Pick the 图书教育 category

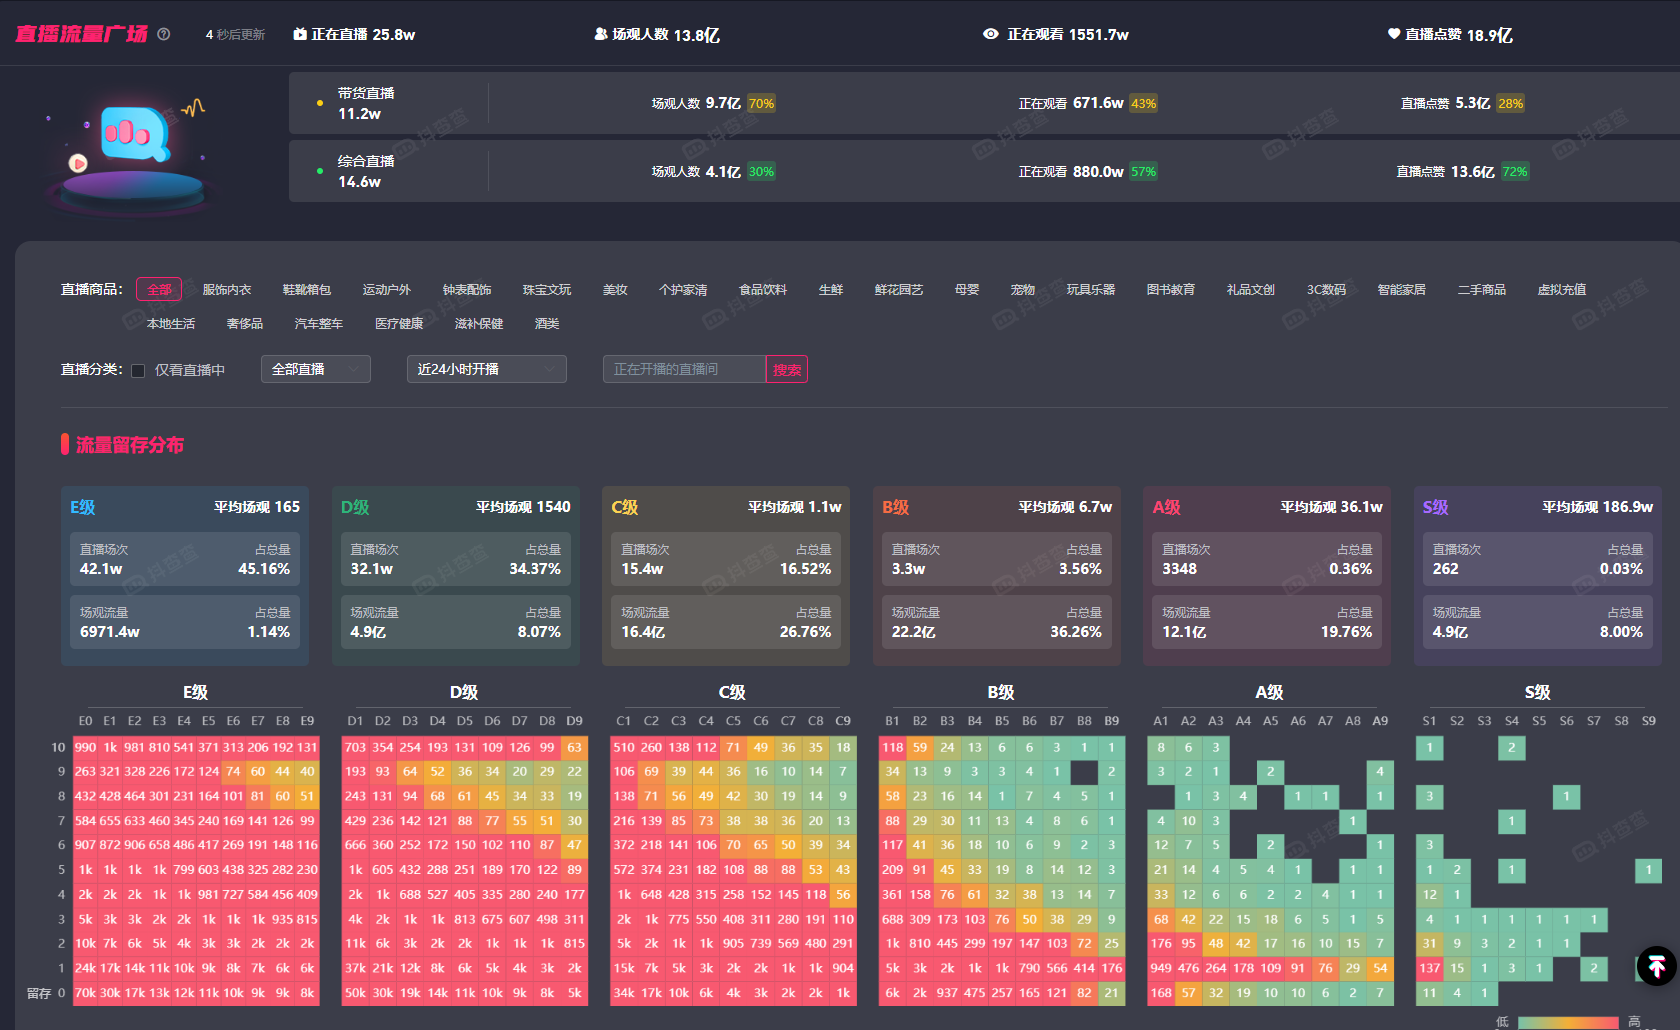point(1171,289)
